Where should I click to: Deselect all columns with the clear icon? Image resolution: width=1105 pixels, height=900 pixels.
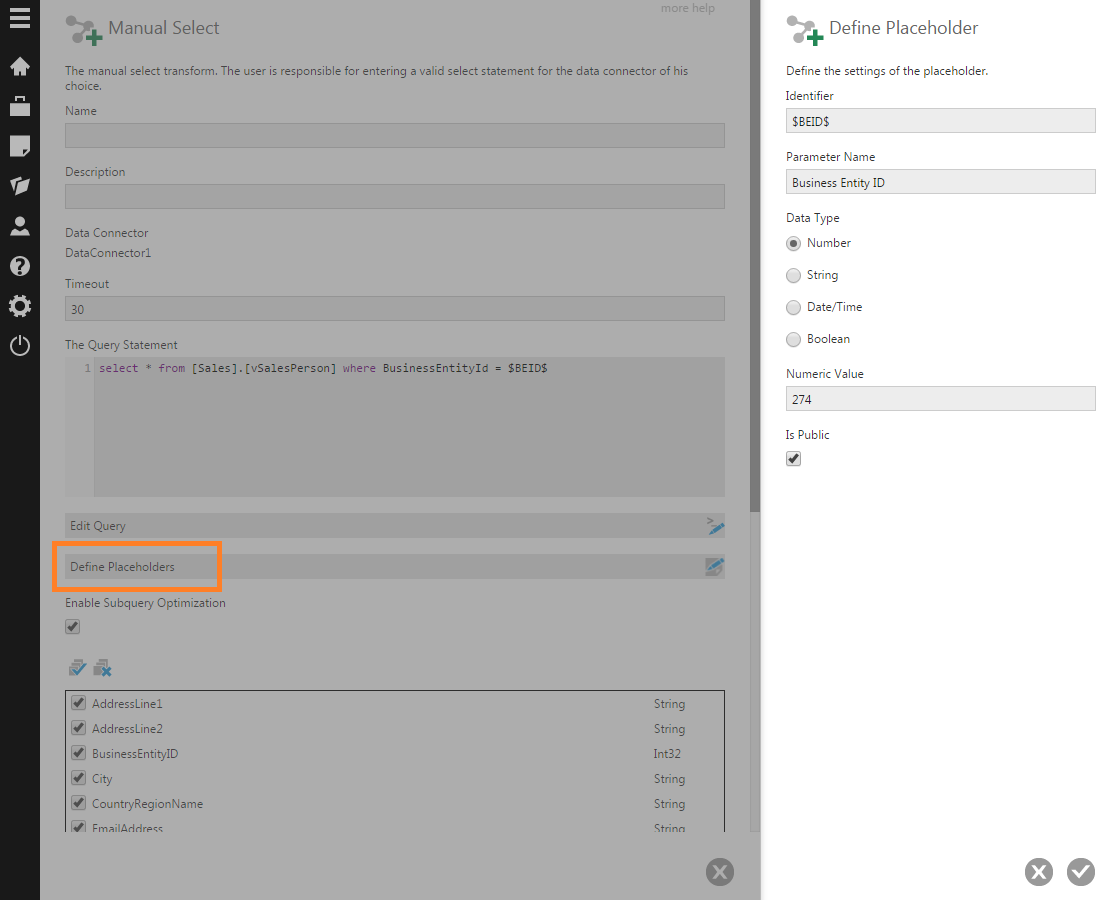101,666
